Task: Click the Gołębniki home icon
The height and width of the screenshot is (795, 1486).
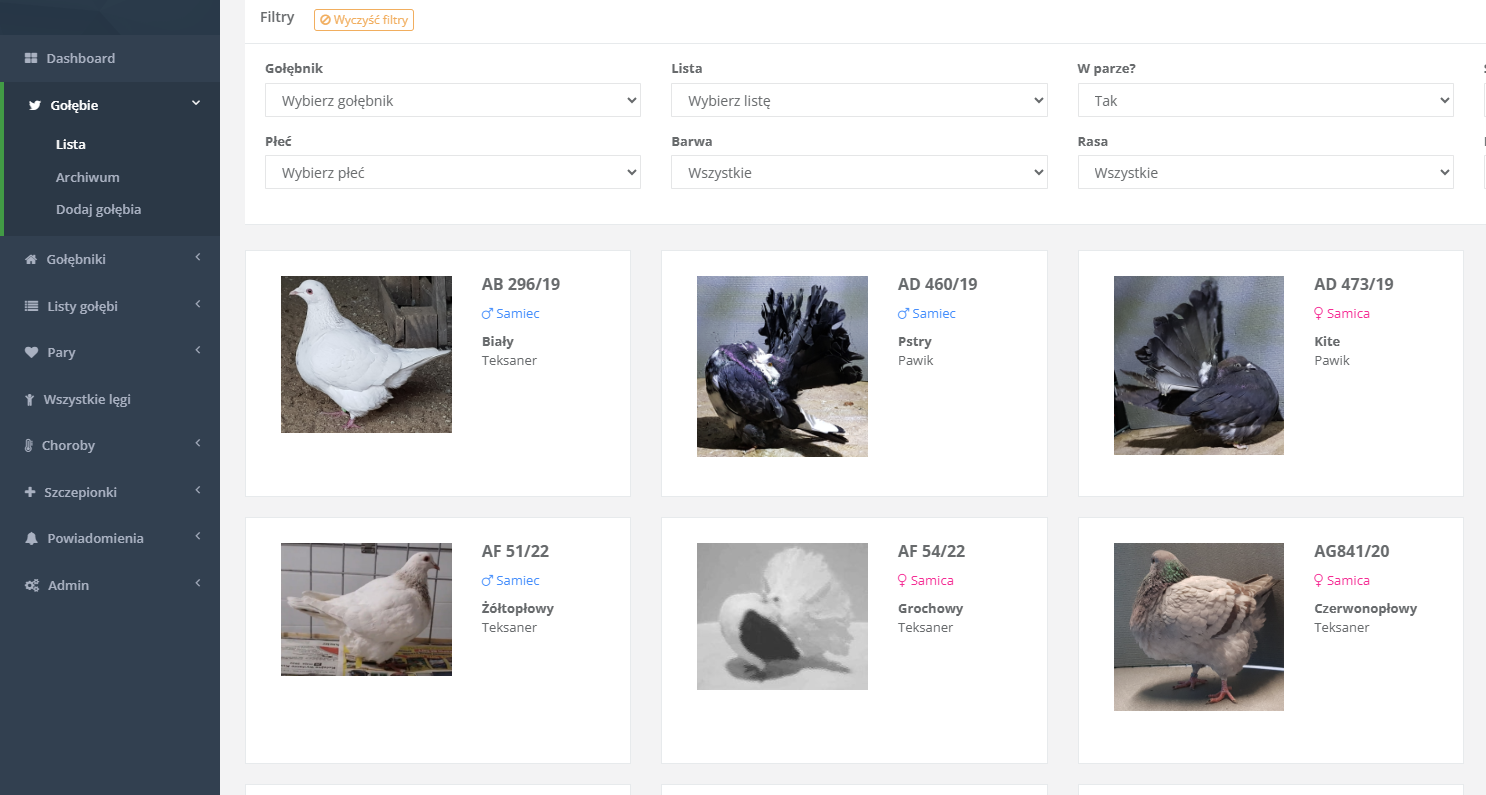Action: 29,259
